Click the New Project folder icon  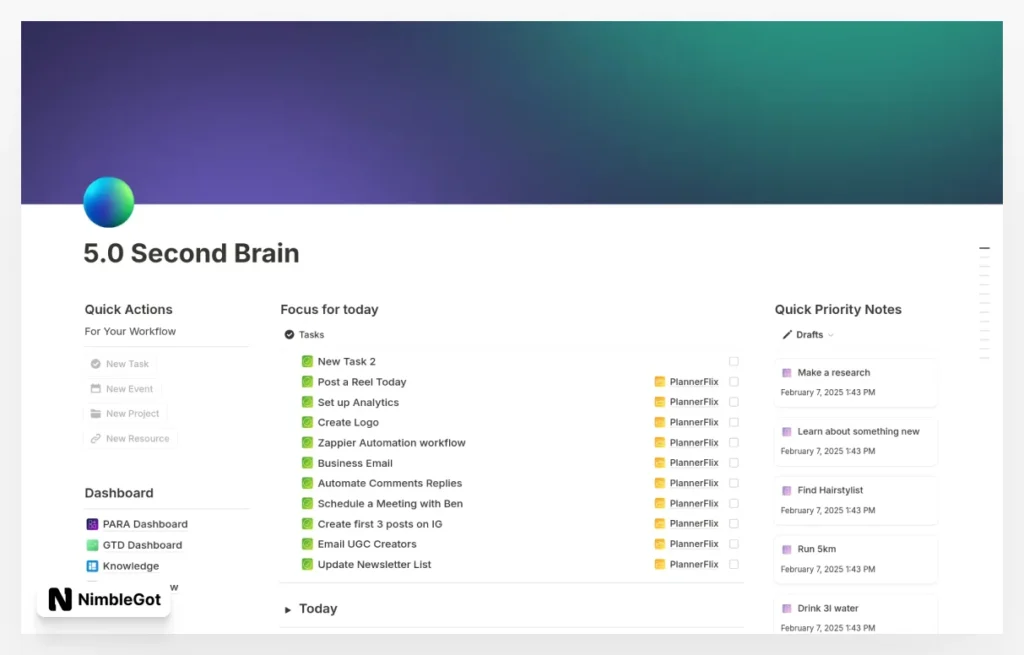(x=95, y=413)
